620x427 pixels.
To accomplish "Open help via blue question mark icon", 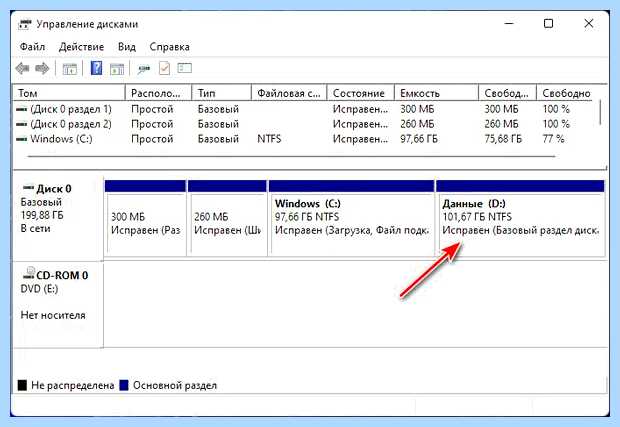I will tap(96, 68).
